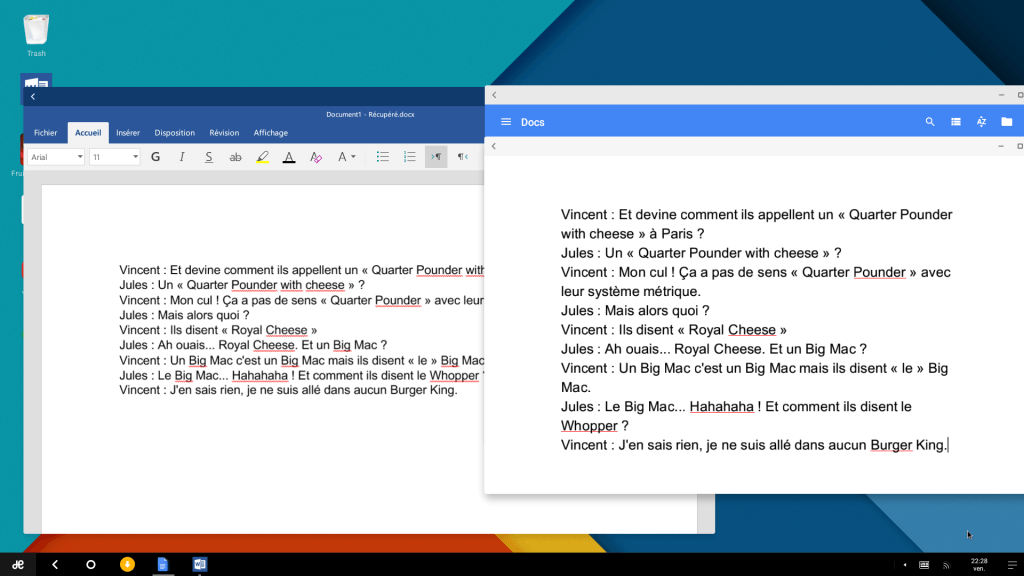
Task: Insert a bulleted list in Word
Action: (x=383, y=157)
